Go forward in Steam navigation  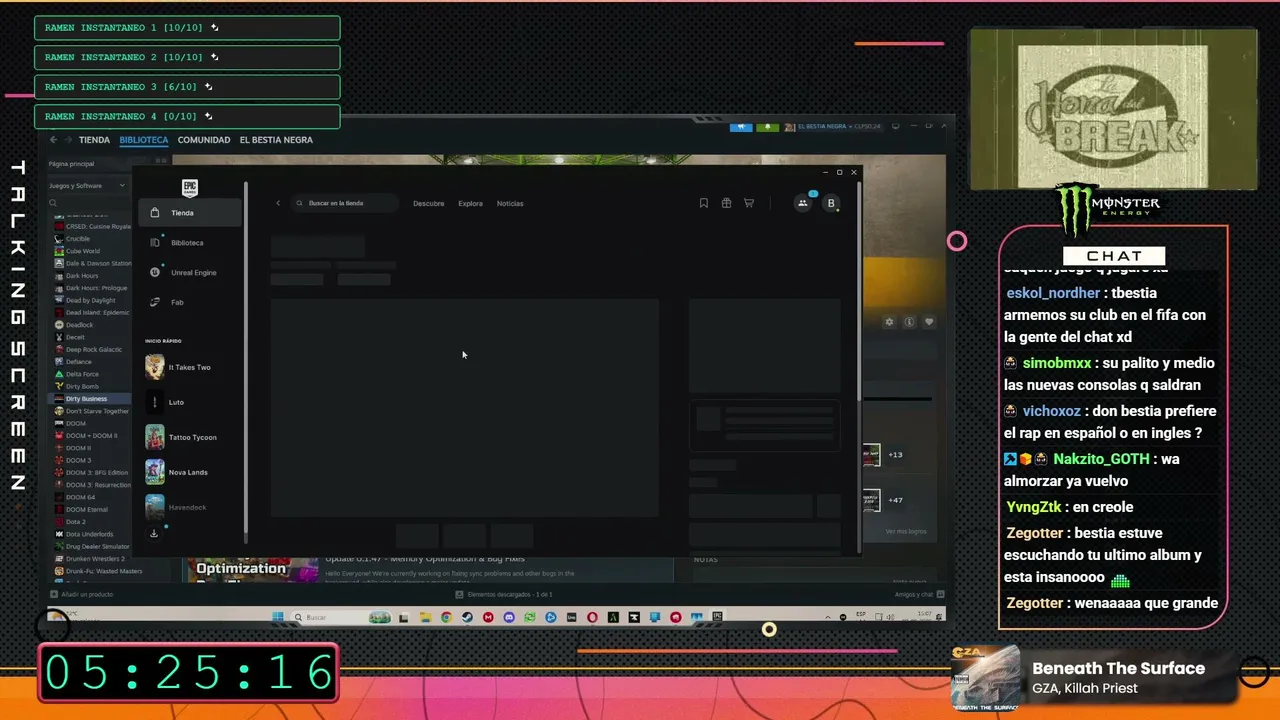pyautogui.click(x=67, y=140)
